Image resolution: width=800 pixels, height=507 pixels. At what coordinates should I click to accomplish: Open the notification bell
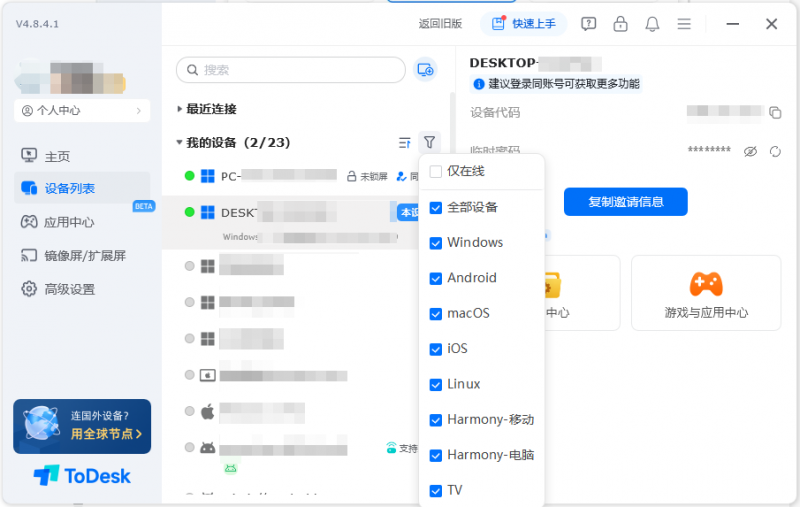point(652,24)
